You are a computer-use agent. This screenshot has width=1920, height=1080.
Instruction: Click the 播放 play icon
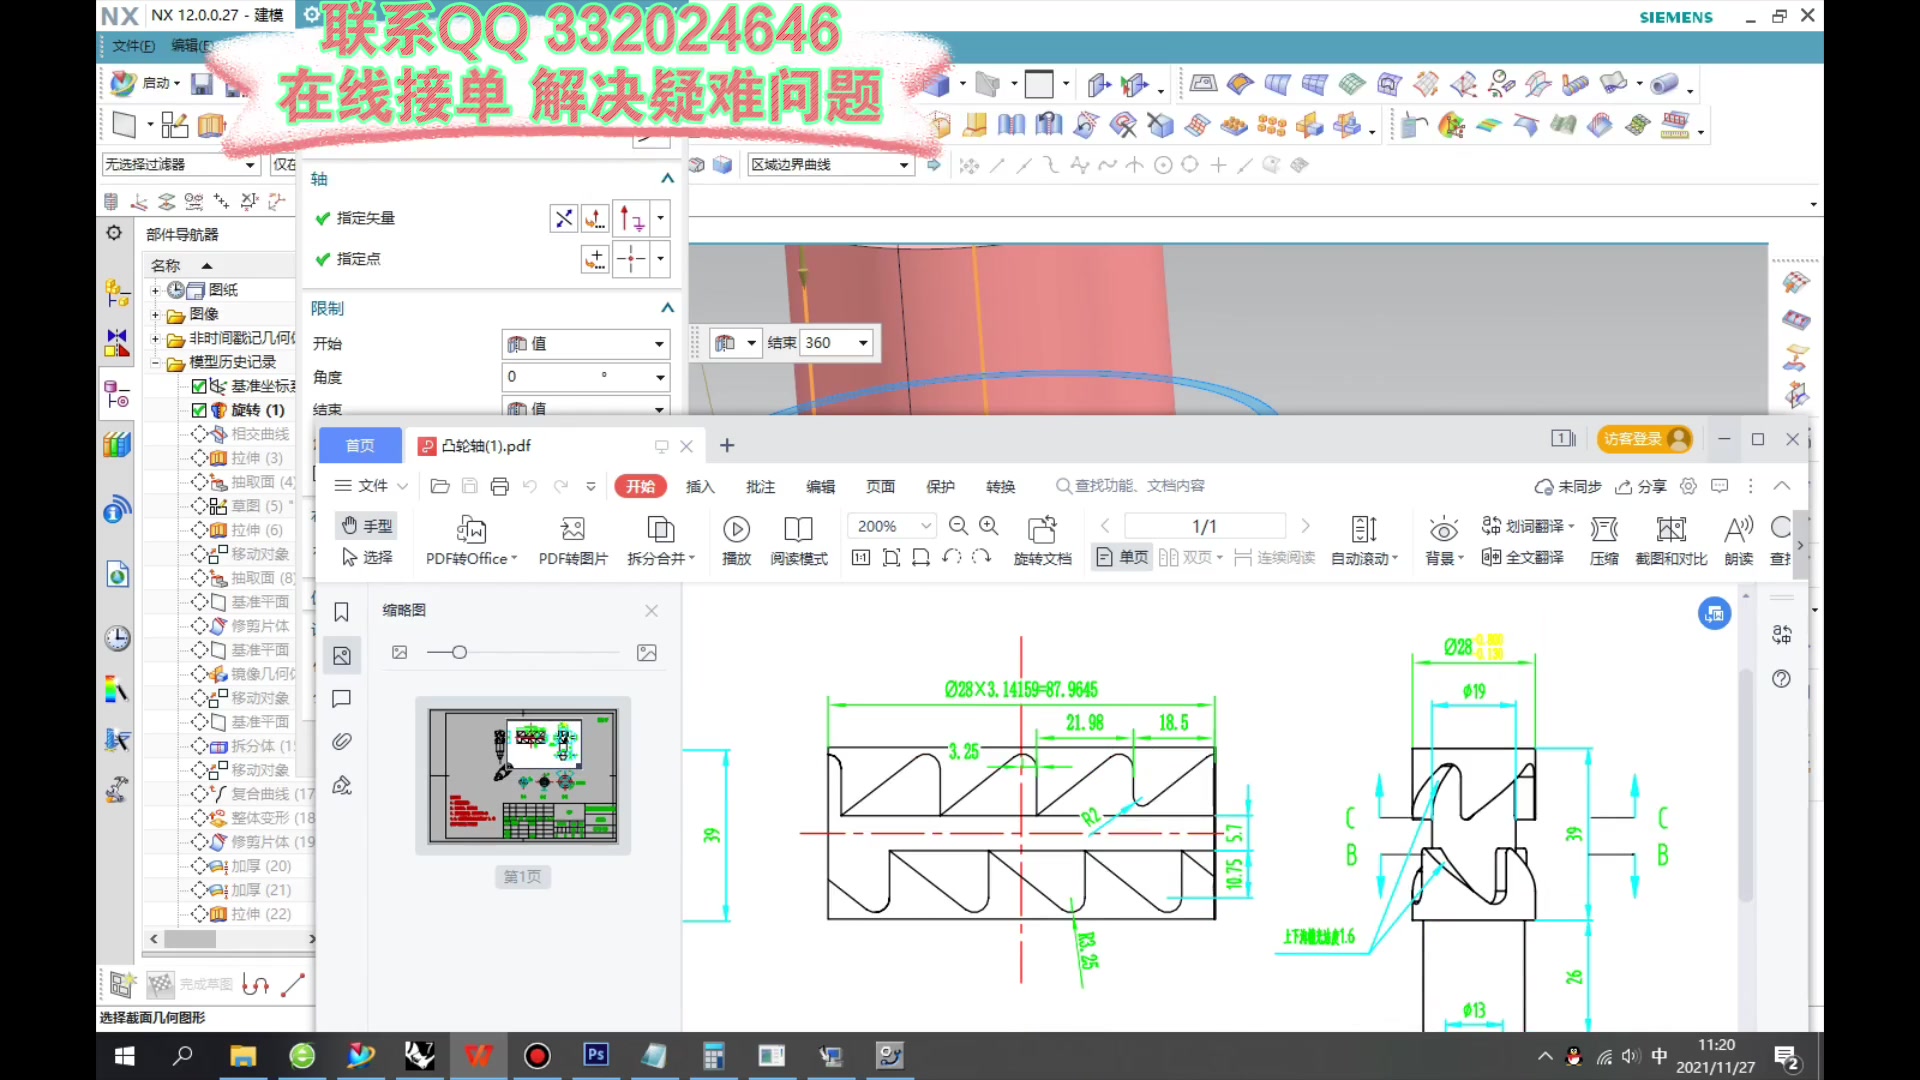click(x=736, y=528)
